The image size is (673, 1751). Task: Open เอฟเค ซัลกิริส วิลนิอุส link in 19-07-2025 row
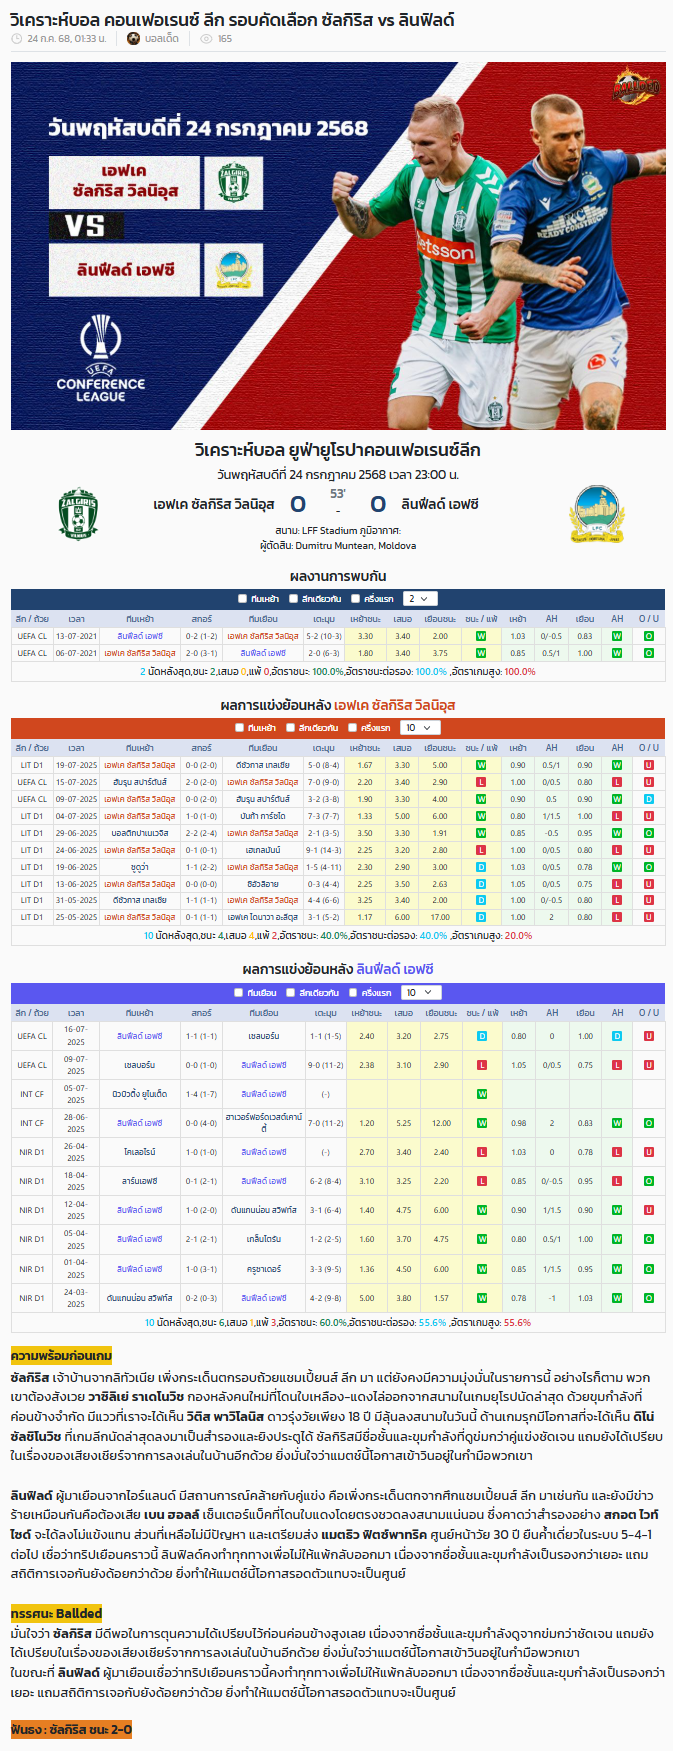(140, 765)
